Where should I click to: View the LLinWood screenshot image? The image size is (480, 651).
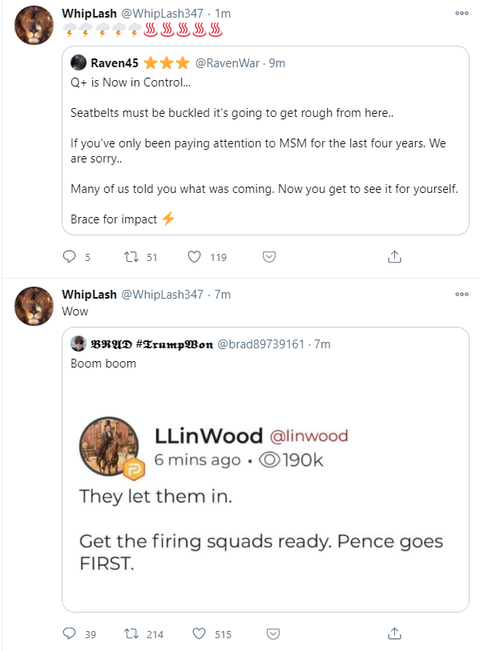pyautogui.click(x=262, y=494)
